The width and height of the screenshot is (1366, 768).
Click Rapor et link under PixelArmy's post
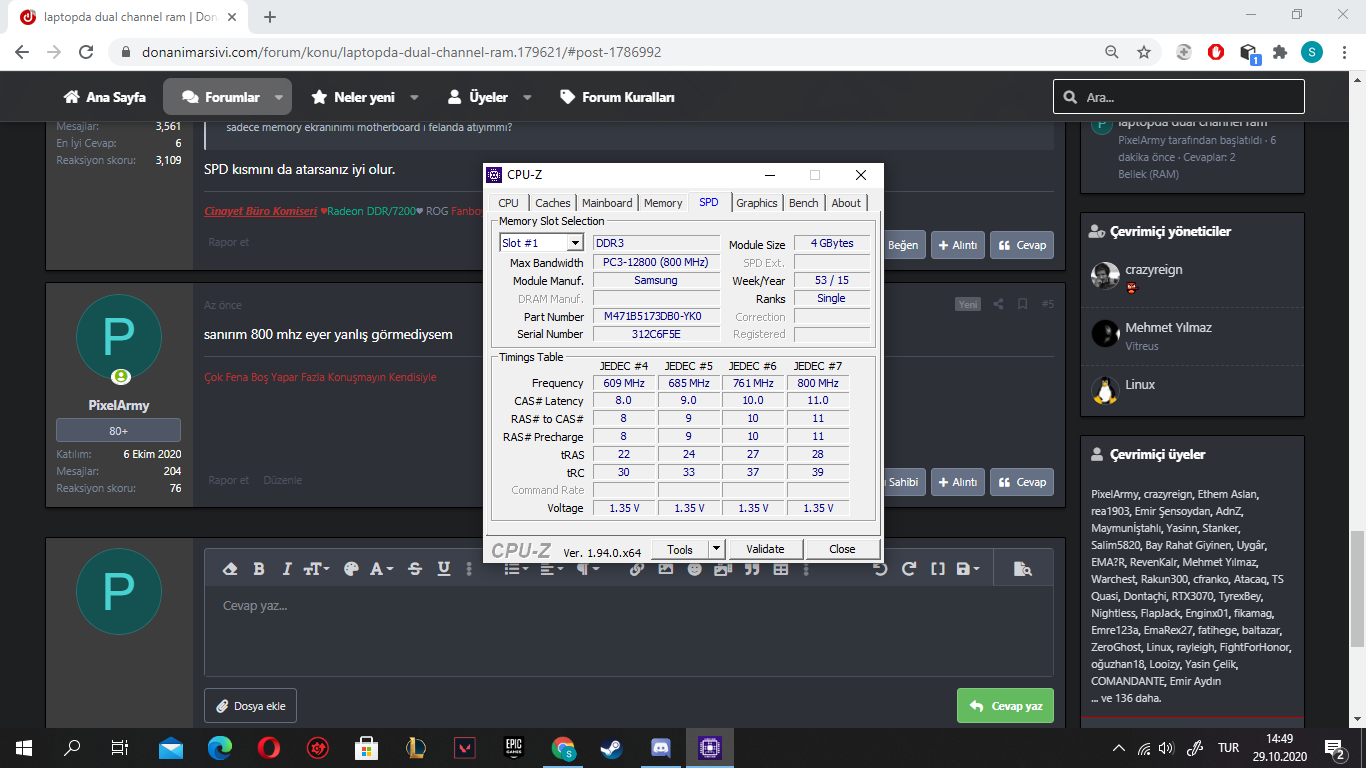point(229,480)
